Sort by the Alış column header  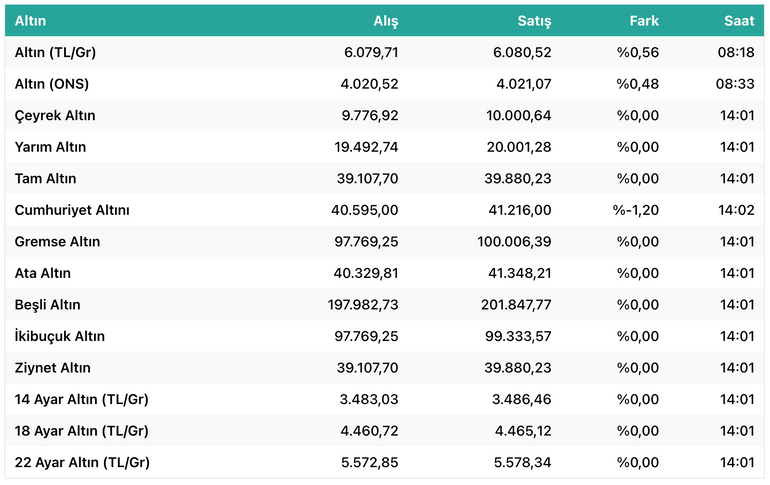click(x=385, y=21)
